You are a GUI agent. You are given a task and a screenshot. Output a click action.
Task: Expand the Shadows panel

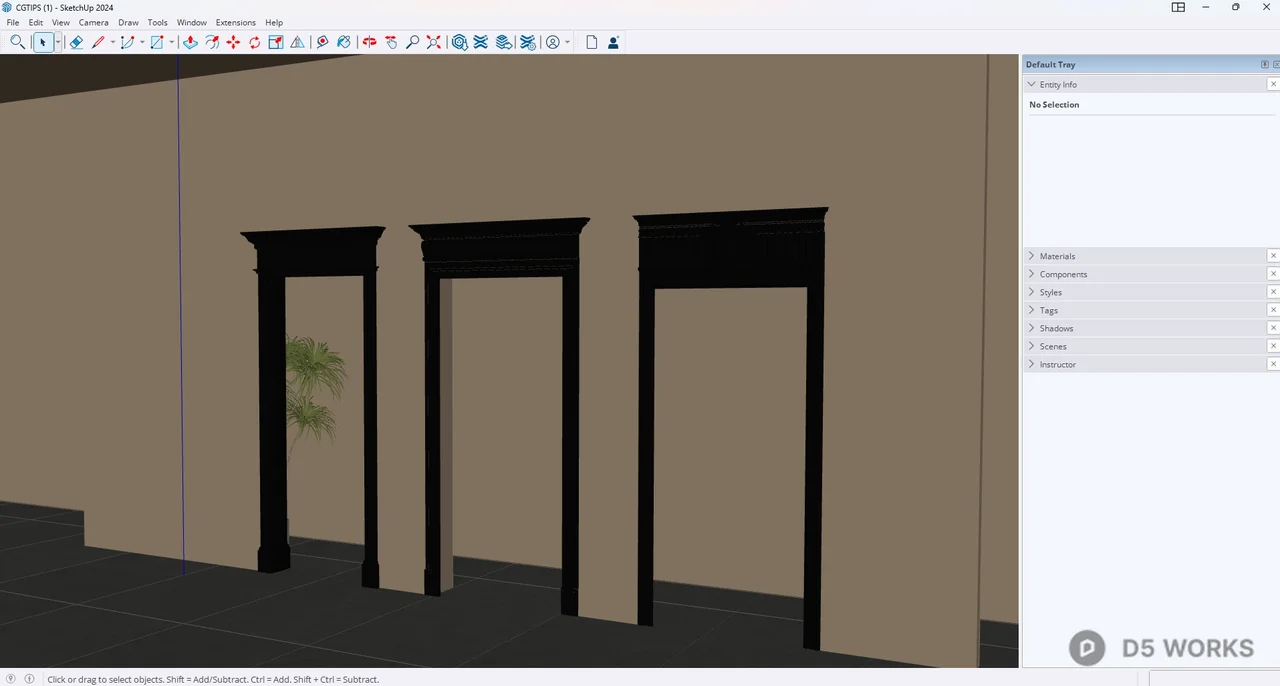click(1032, 328)
